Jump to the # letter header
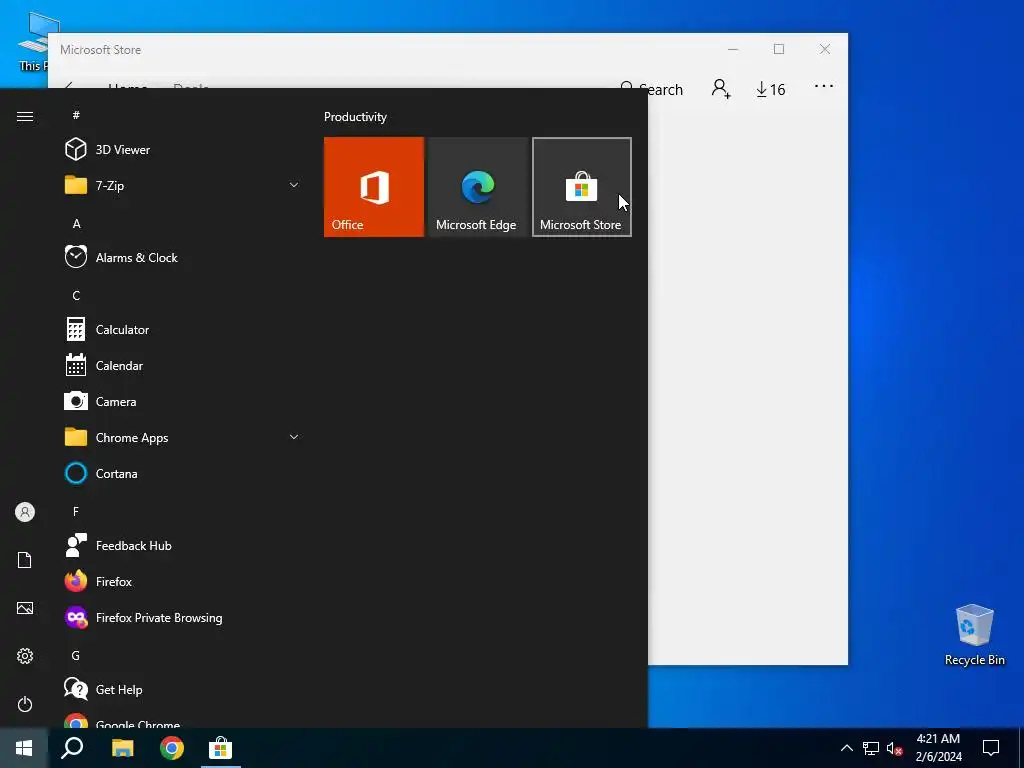This screenshot has width=1024, height=768. pos(76,115)
